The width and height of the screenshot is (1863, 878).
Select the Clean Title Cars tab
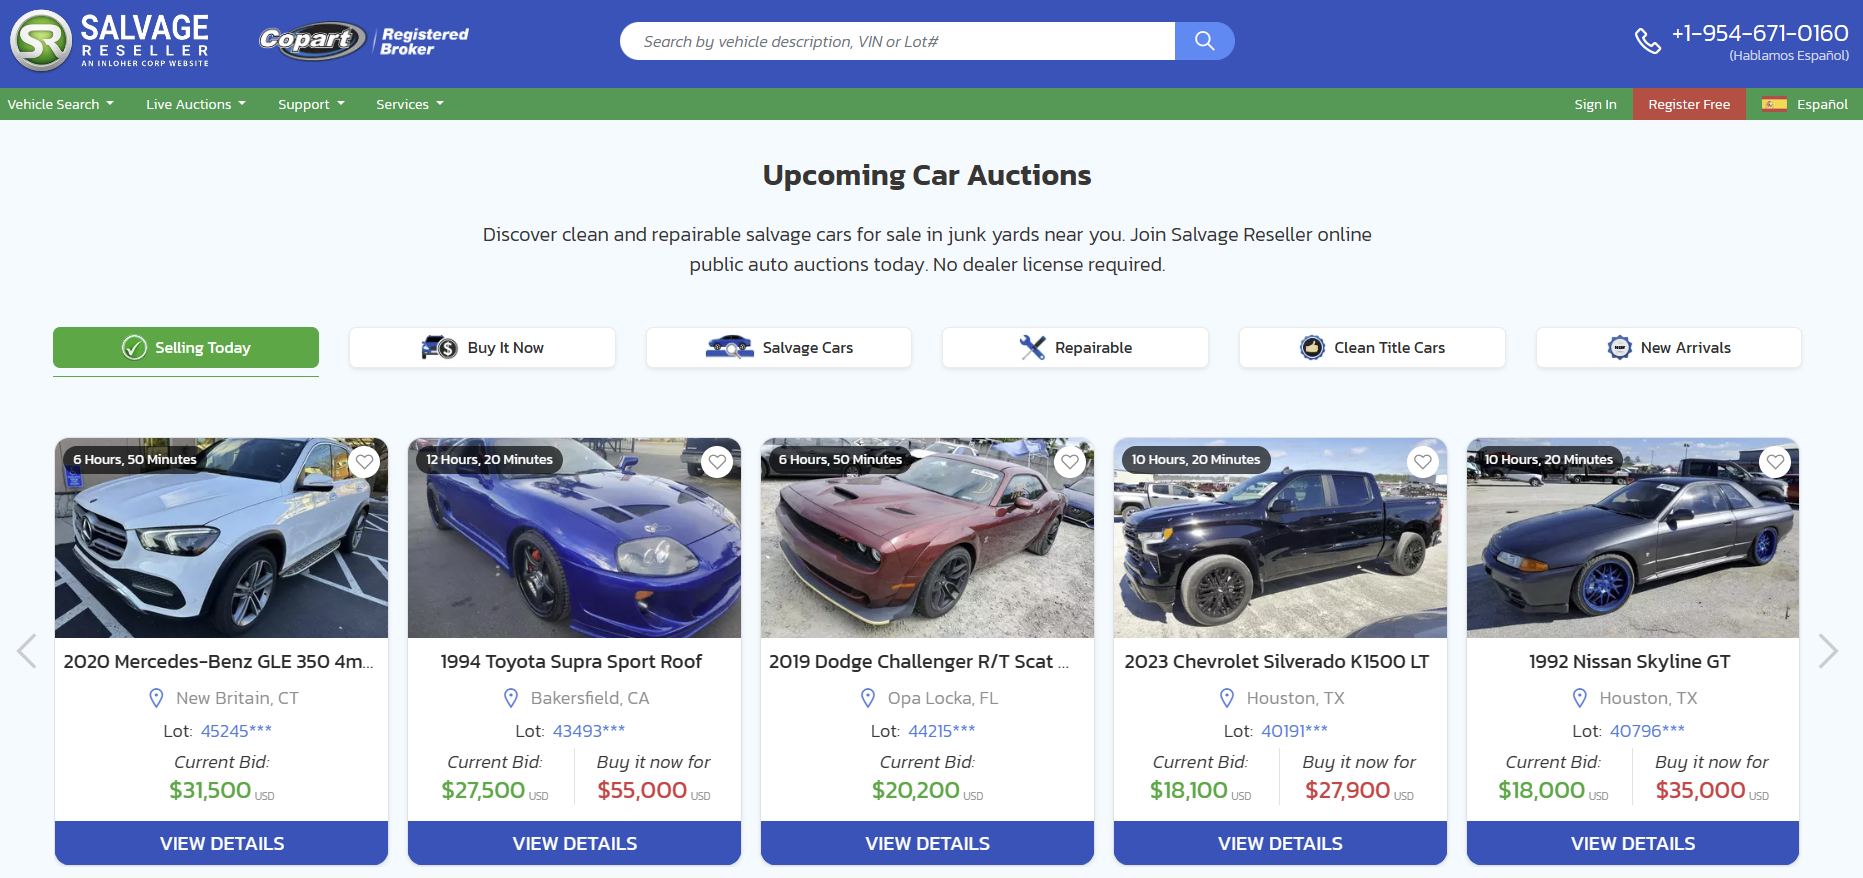click(x=1372, y=348)
